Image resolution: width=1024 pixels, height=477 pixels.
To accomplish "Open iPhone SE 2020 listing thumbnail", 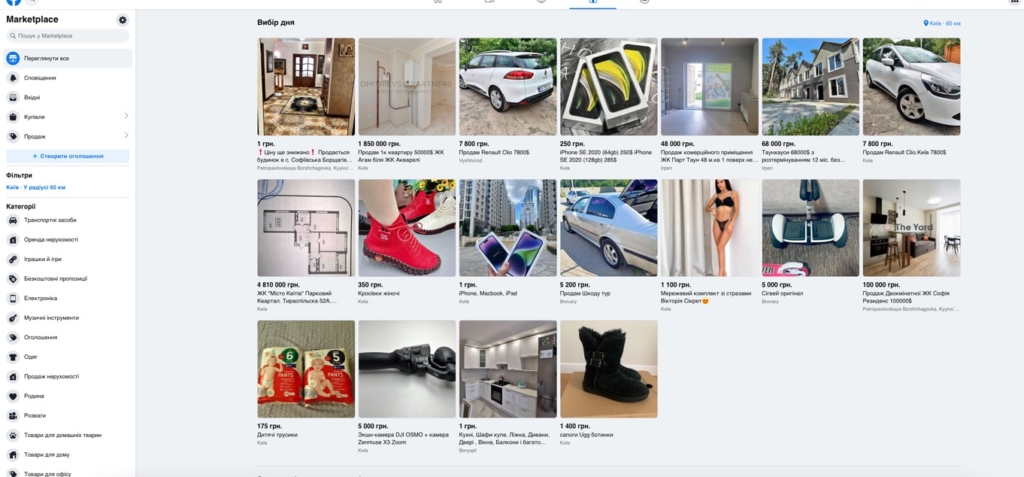I will [x=609, y=86].
